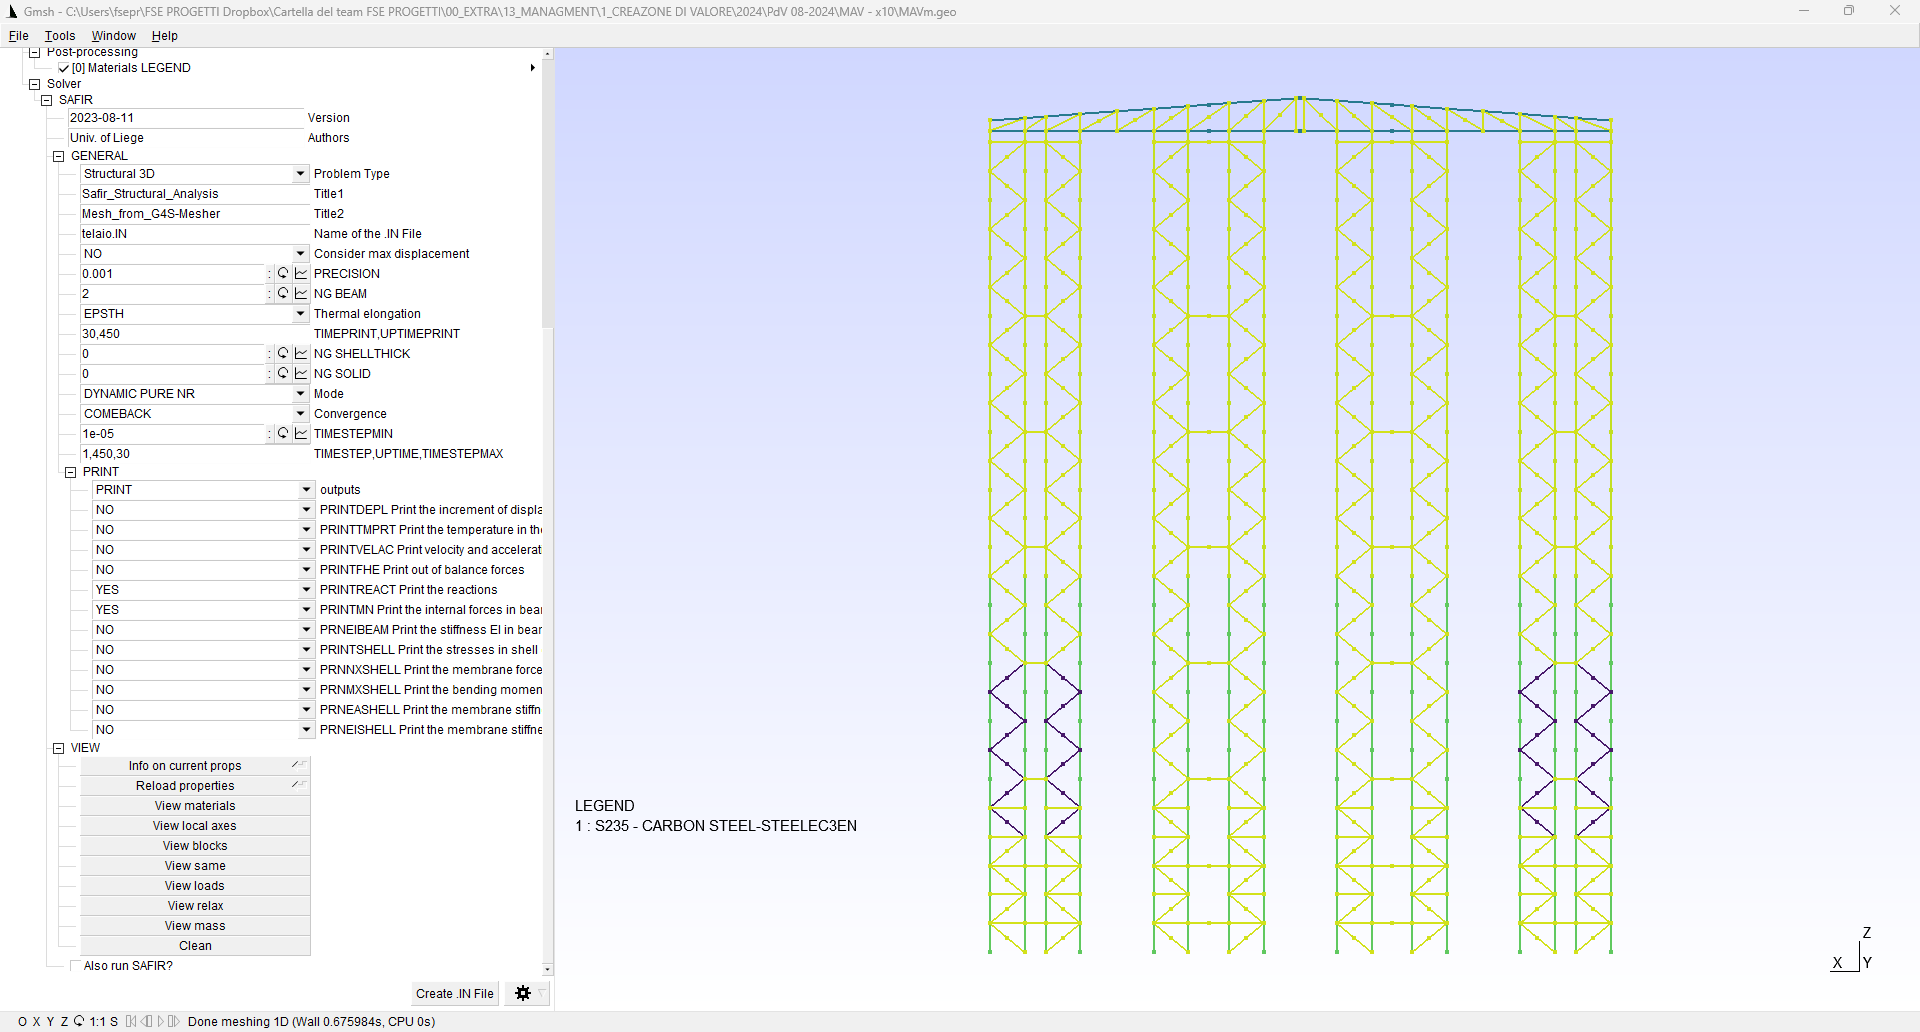Uncheck the Materials LEGEND view checkbox

tap(64, 68)
